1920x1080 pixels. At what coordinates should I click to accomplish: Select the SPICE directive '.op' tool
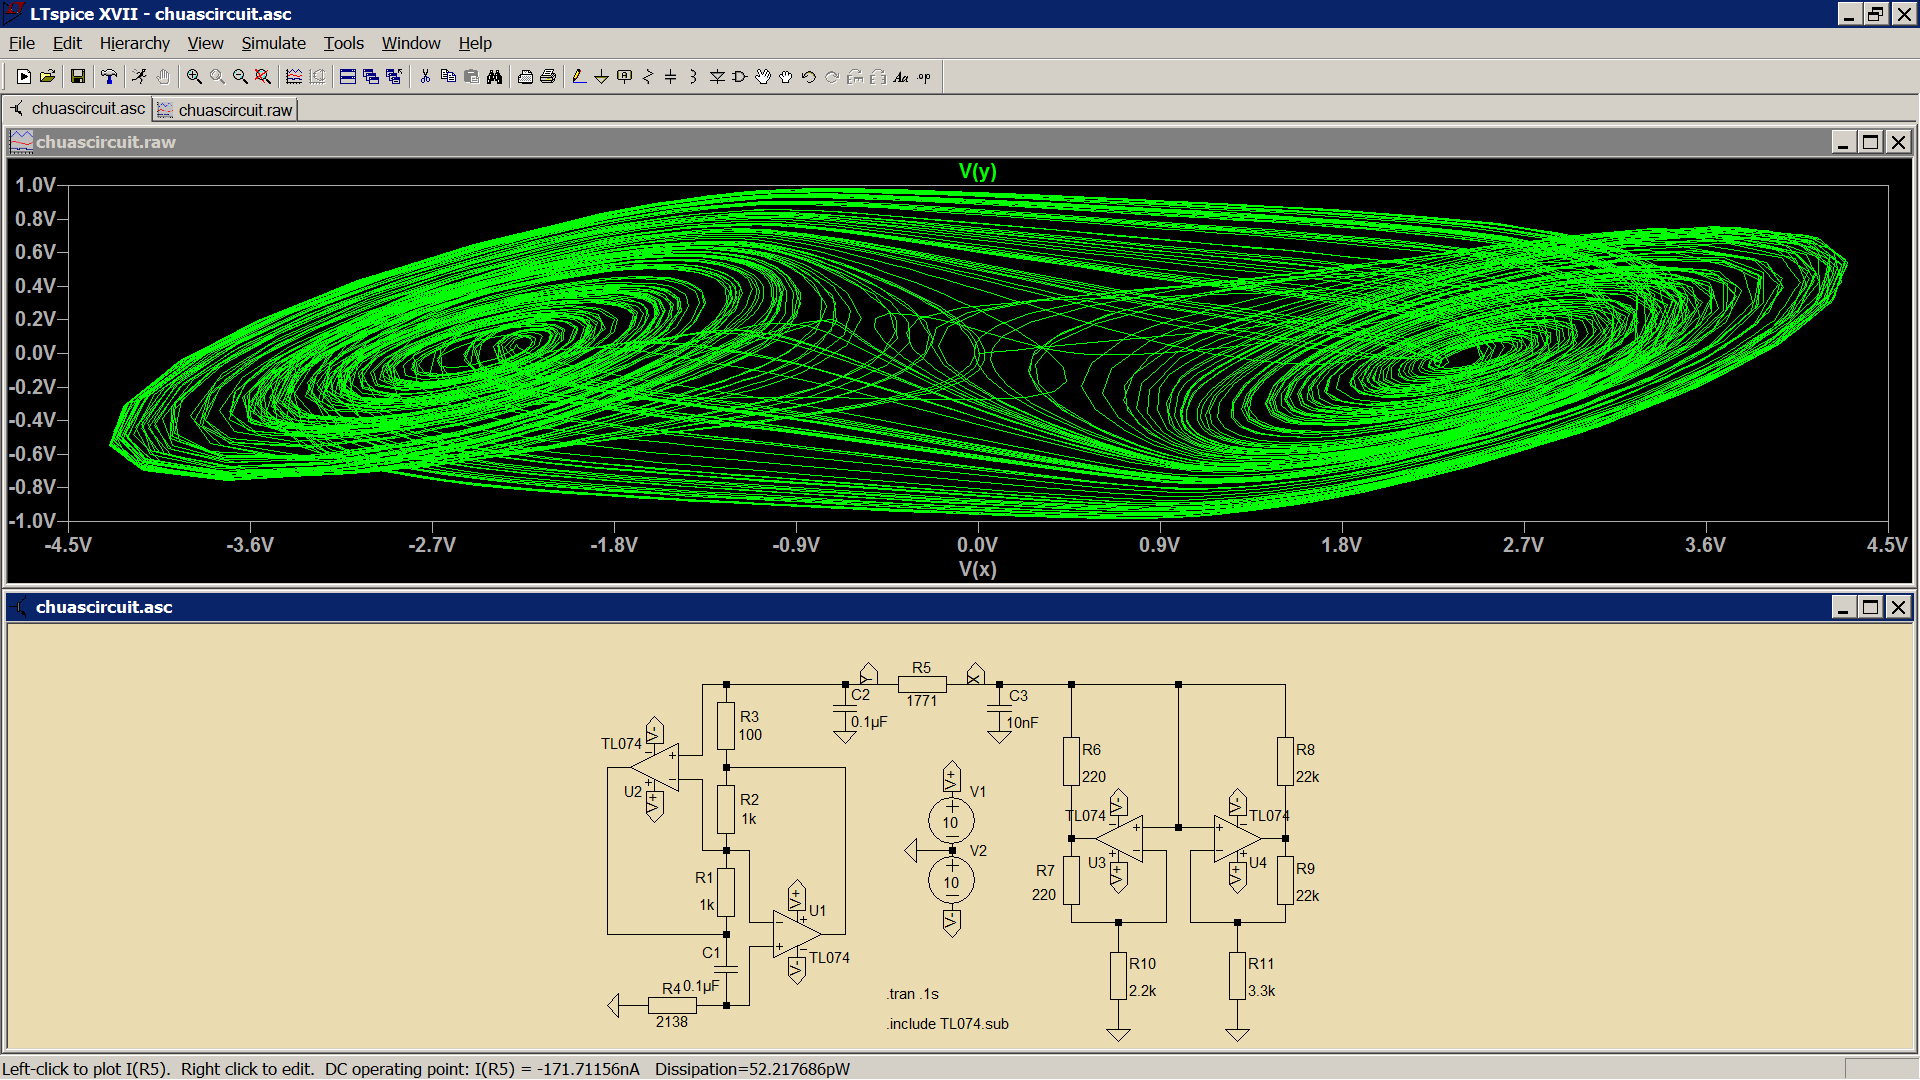click(x=924, y=76)
